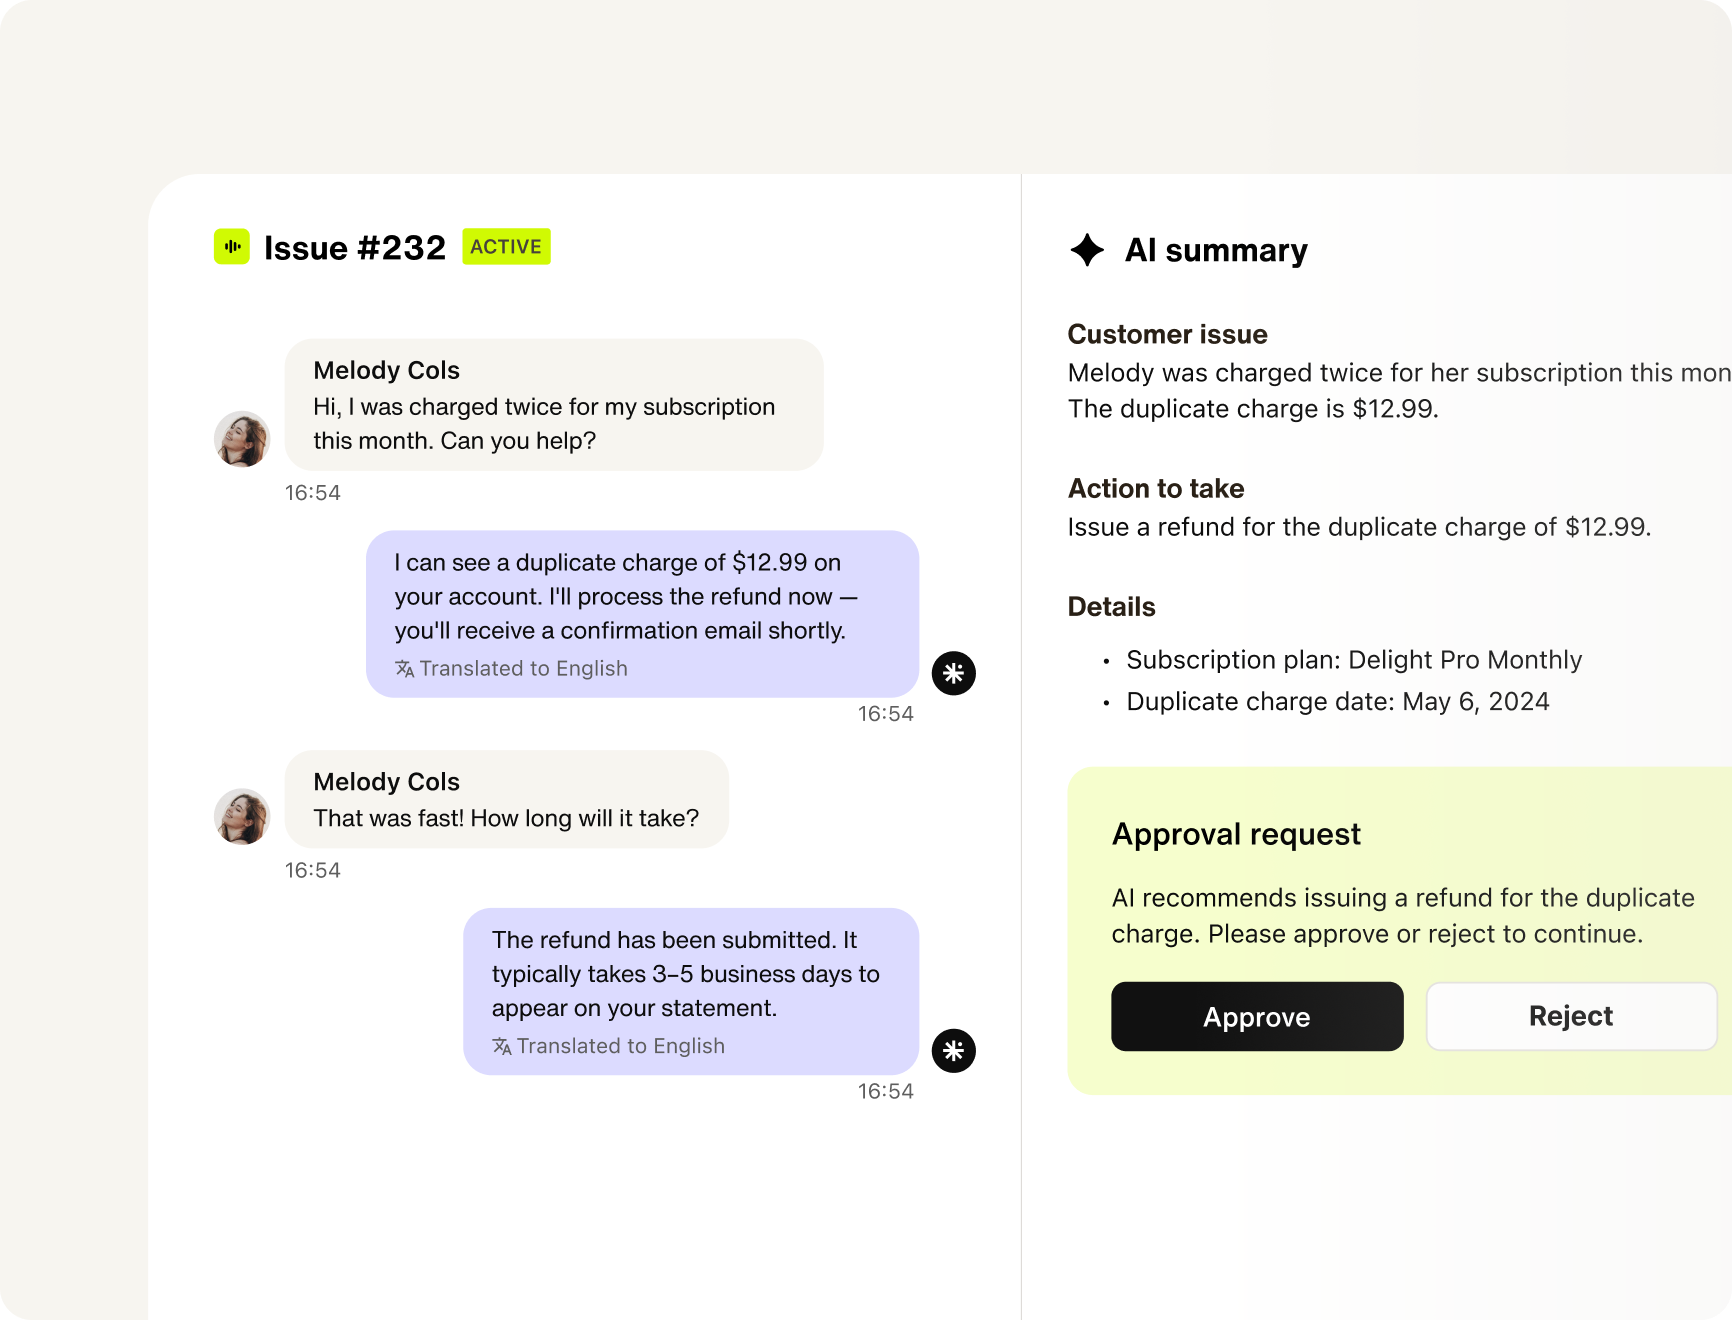Click the AI summary sparkle icon

click(x=1087, y=250)
